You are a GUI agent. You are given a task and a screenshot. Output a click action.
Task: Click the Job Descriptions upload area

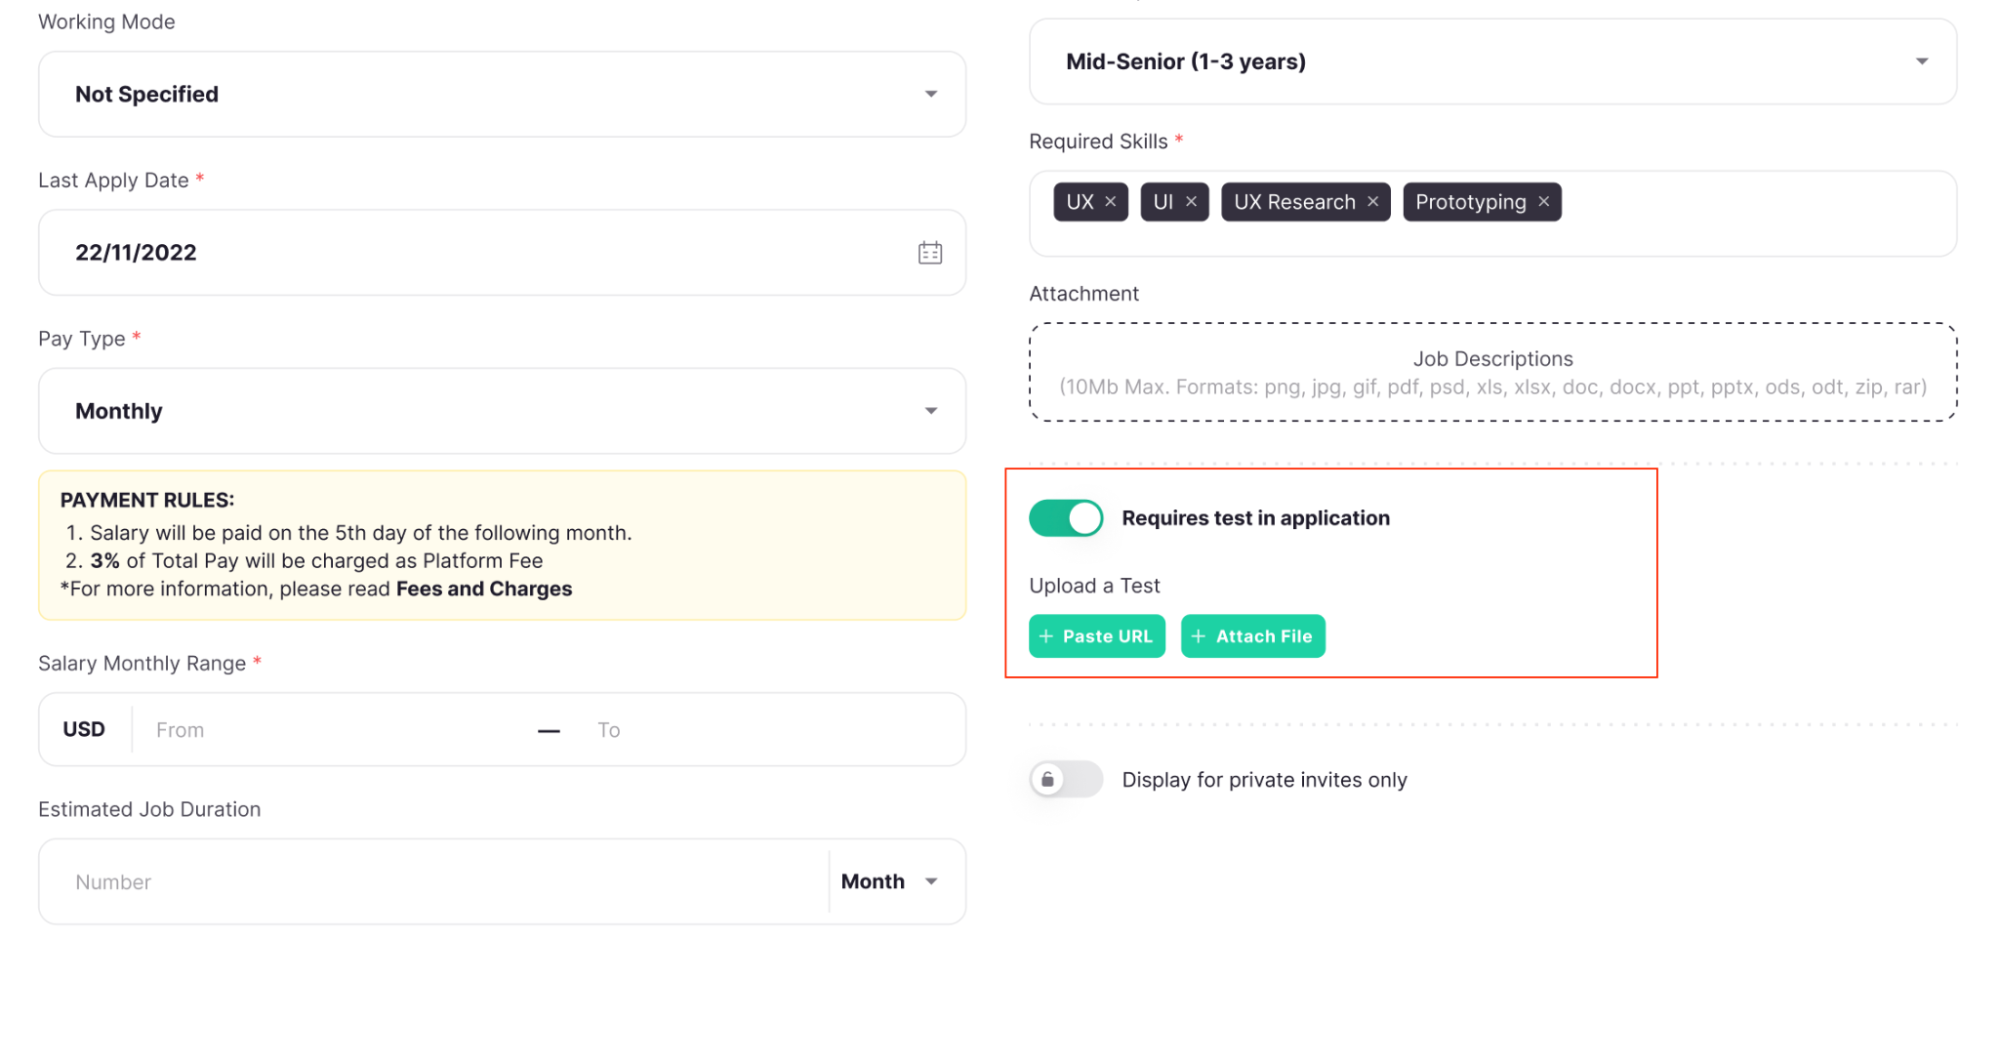coord(1492,372)
